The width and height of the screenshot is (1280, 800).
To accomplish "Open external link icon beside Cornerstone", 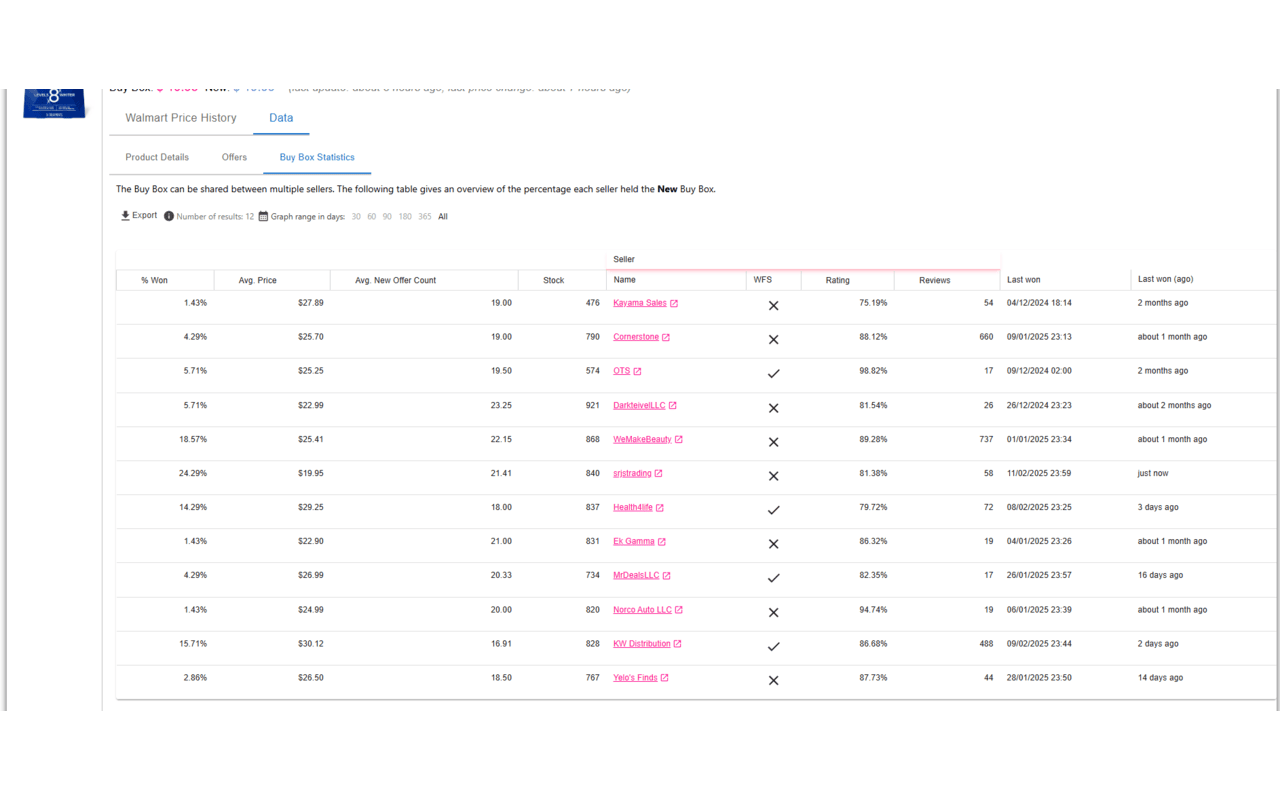I will [666, 337].
